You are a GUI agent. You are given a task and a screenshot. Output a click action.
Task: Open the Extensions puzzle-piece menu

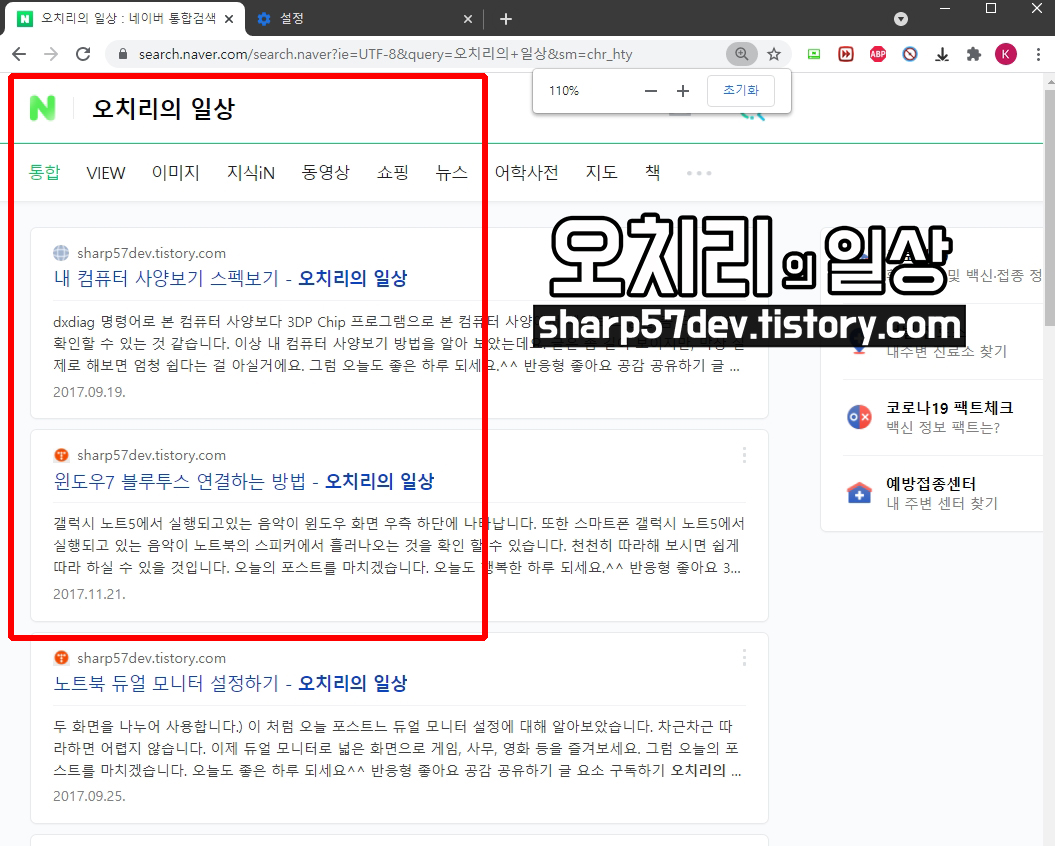(x=974, y=54)
